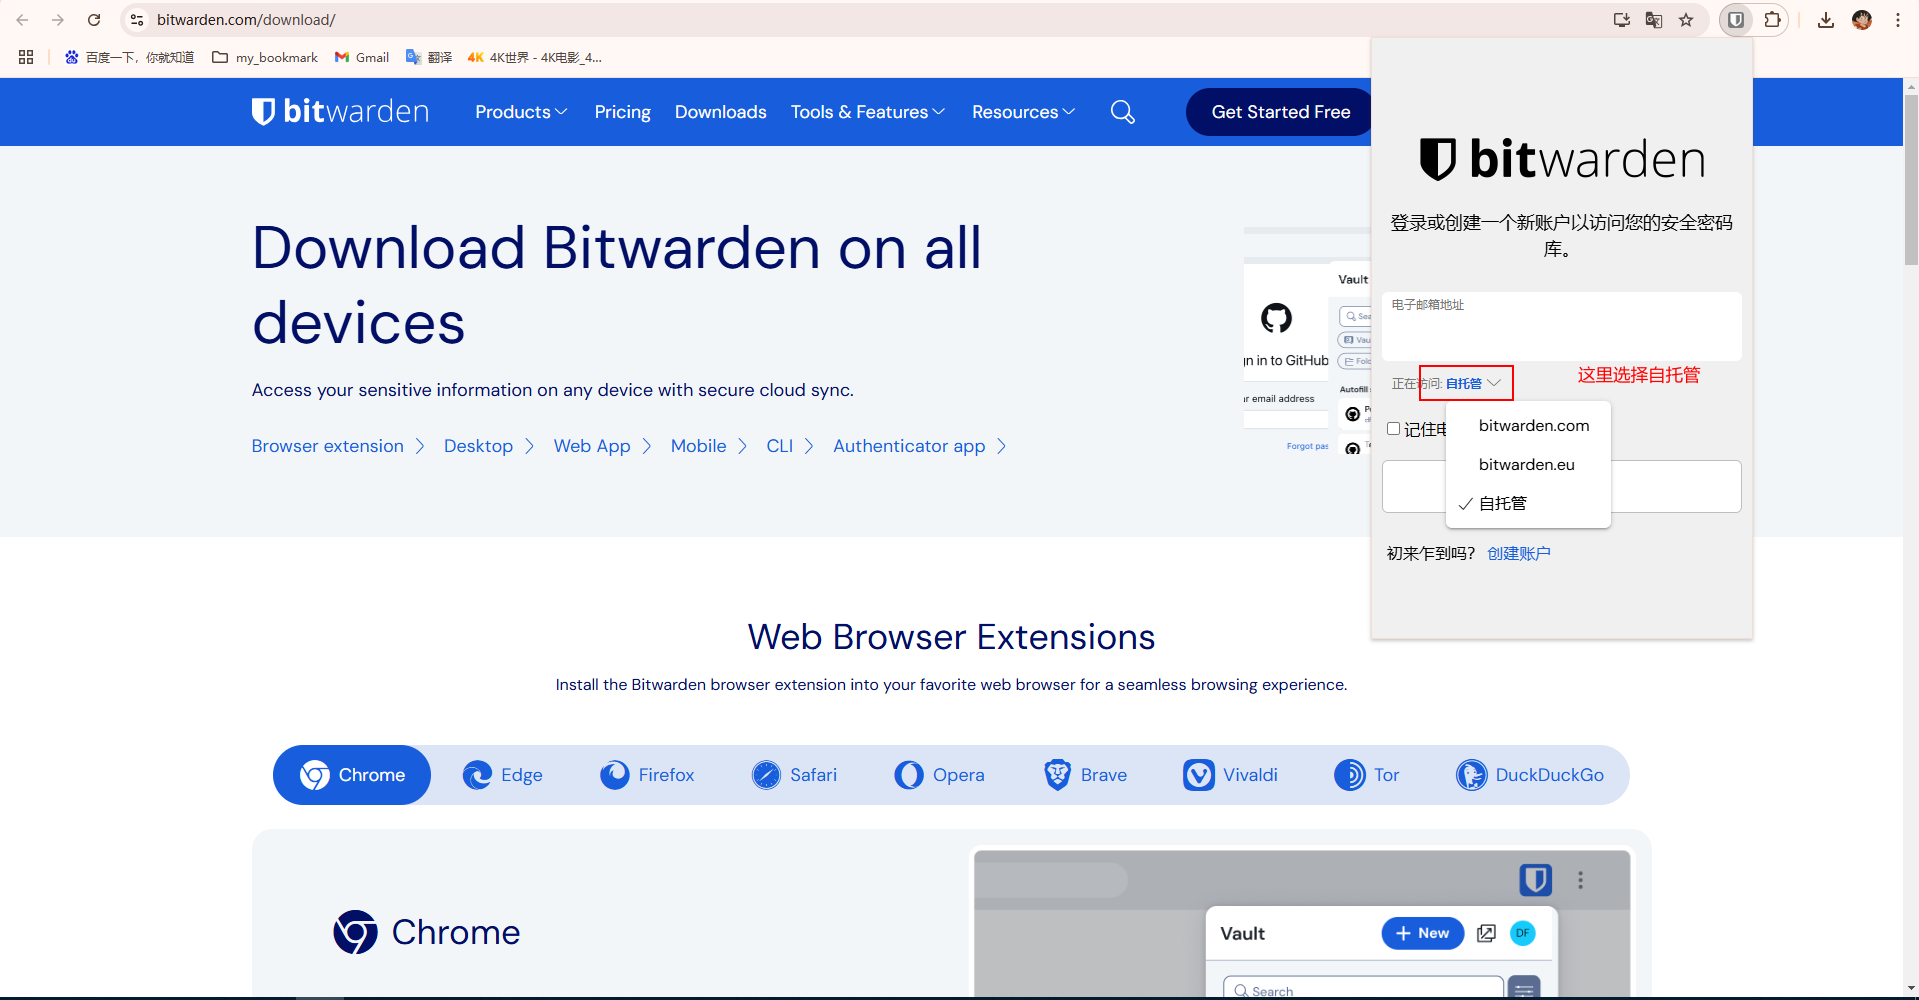Click the page vertical scrollbar thumb
This screenshot has height=1000, width=1919.
[x=1911, y=180]
